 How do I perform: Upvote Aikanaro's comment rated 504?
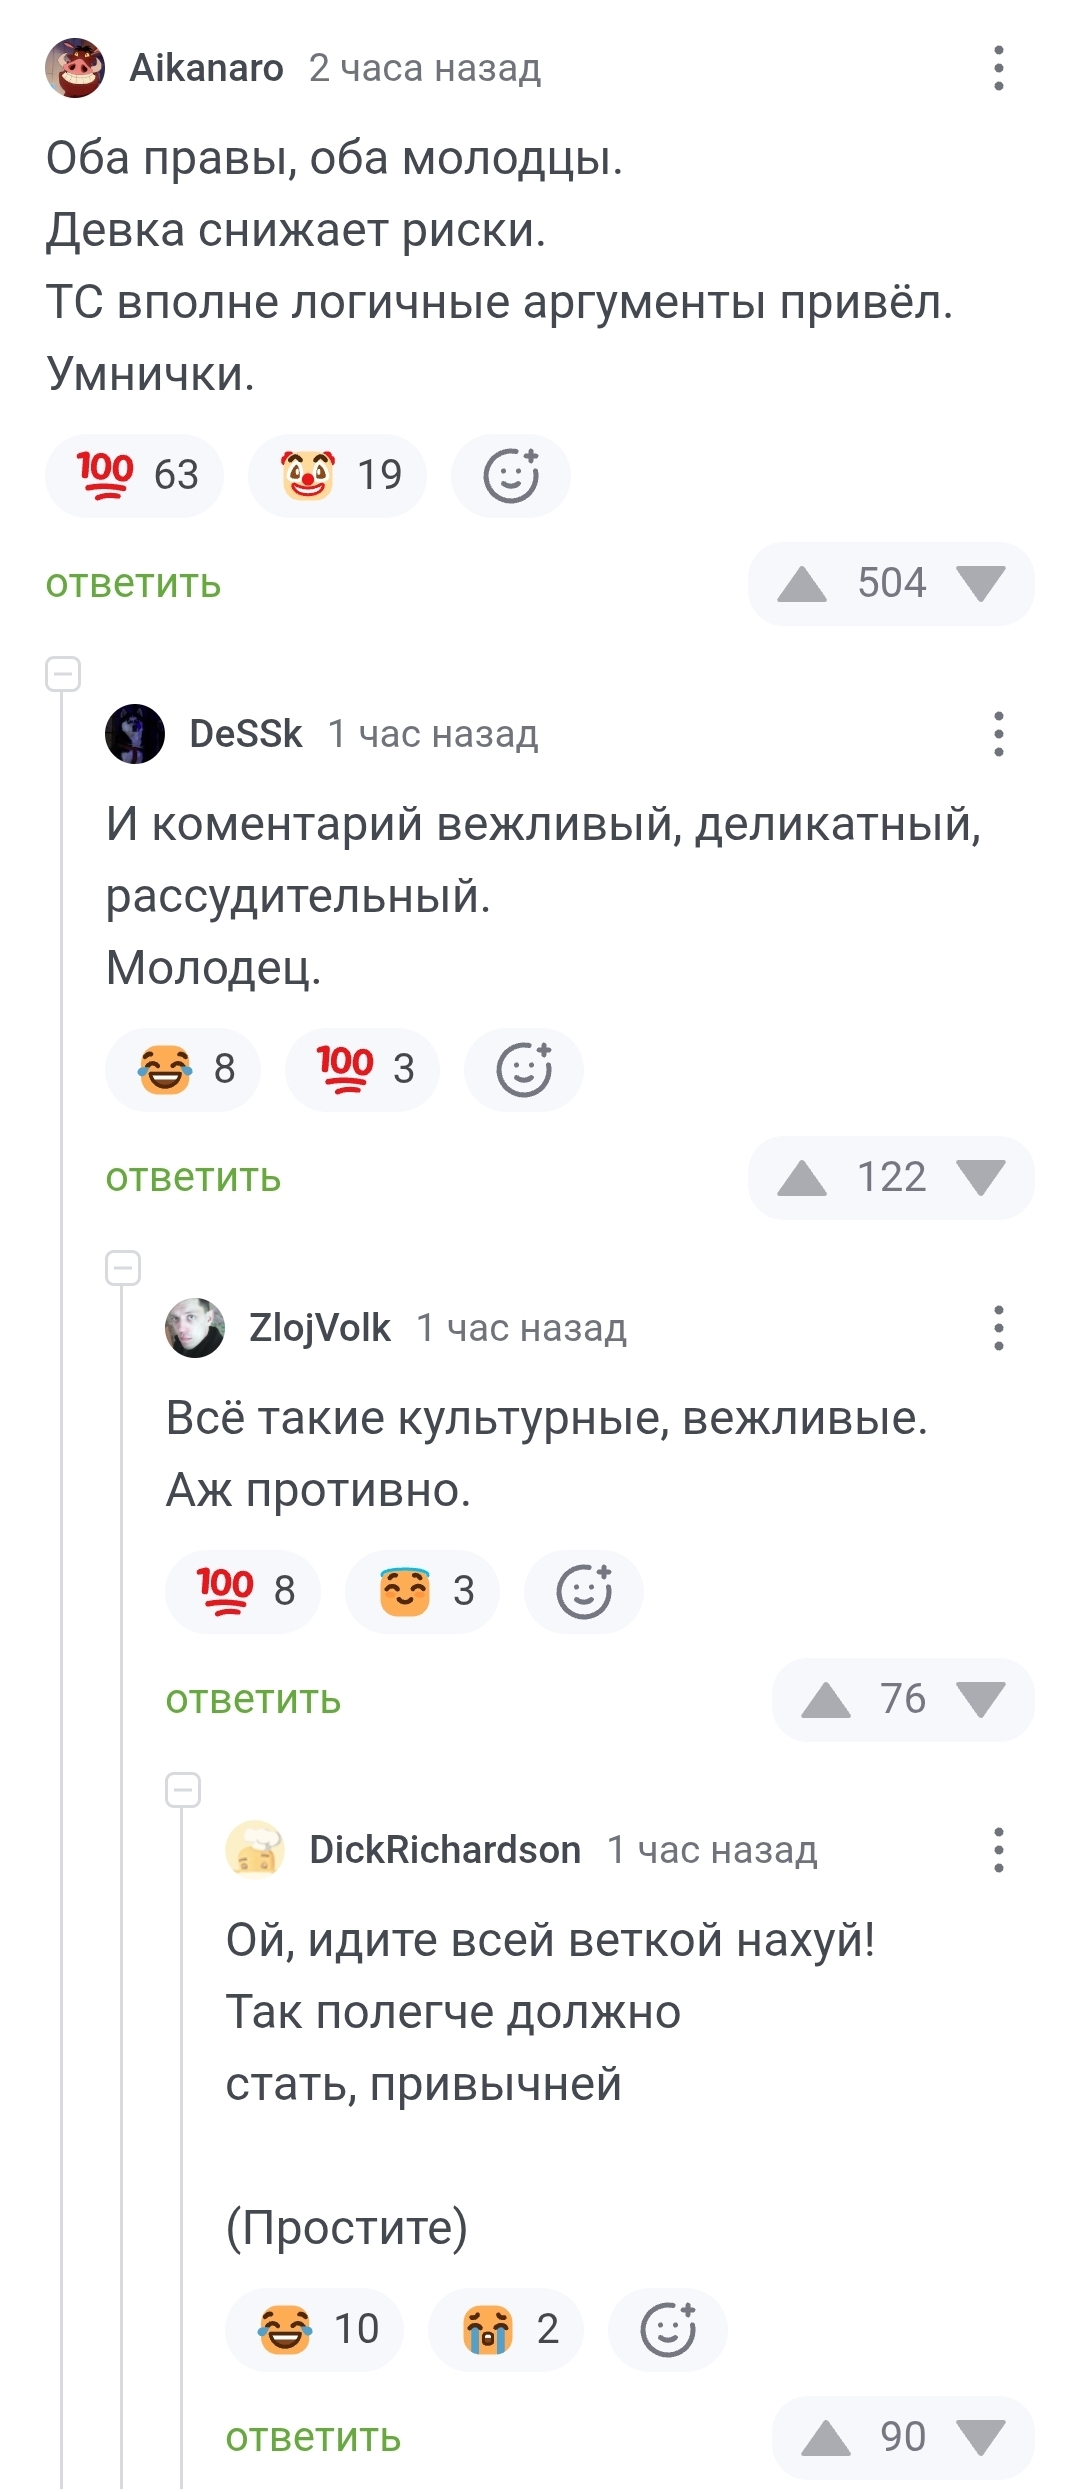(x=802, y=584)
